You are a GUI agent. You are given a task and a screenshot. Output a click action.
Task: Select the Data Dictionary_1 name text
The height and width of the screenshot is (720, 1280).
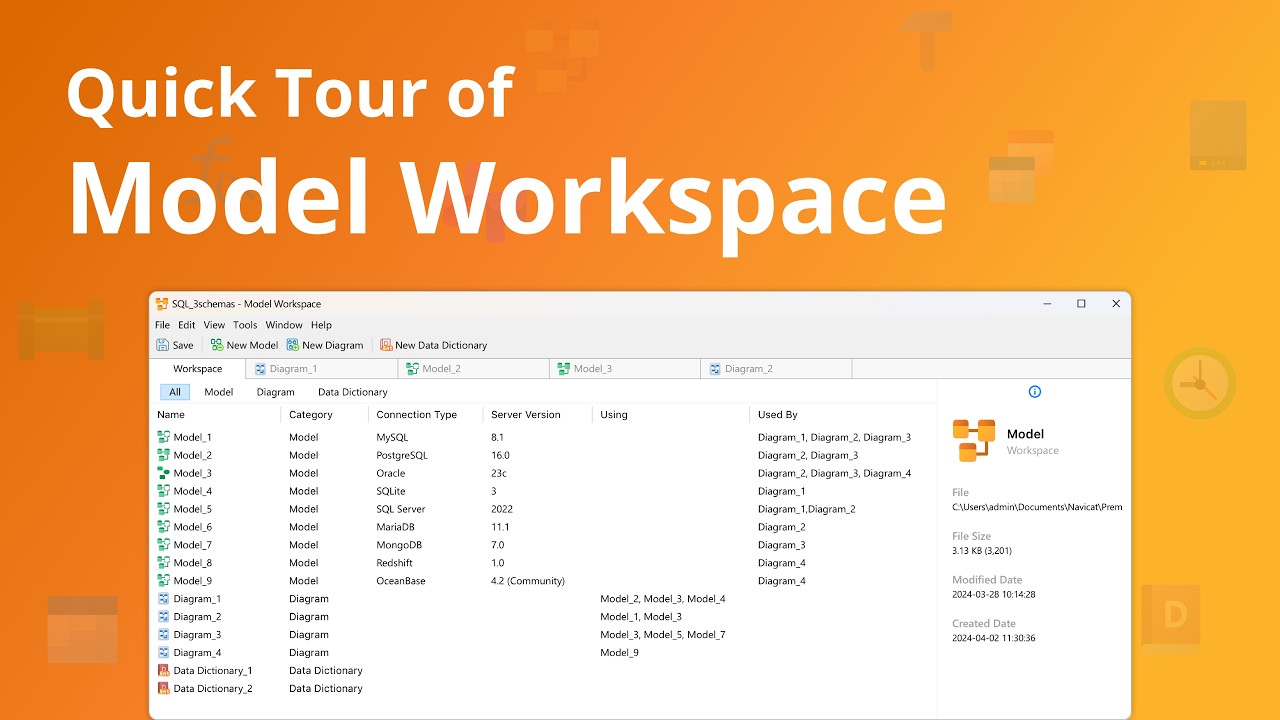[213, 671]
